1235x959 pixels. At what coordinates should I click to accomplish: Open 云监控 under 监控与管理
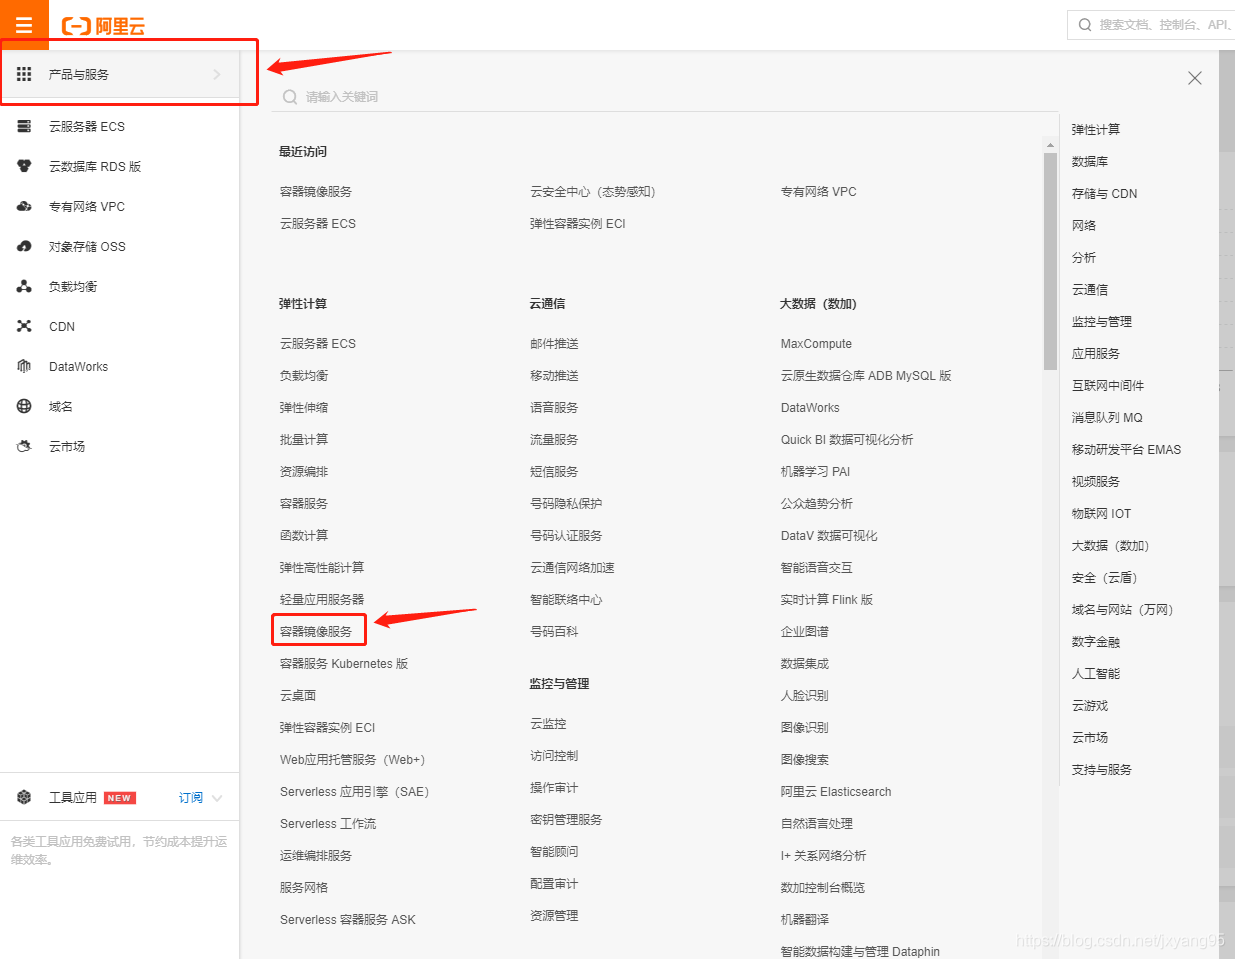(548, 724)
